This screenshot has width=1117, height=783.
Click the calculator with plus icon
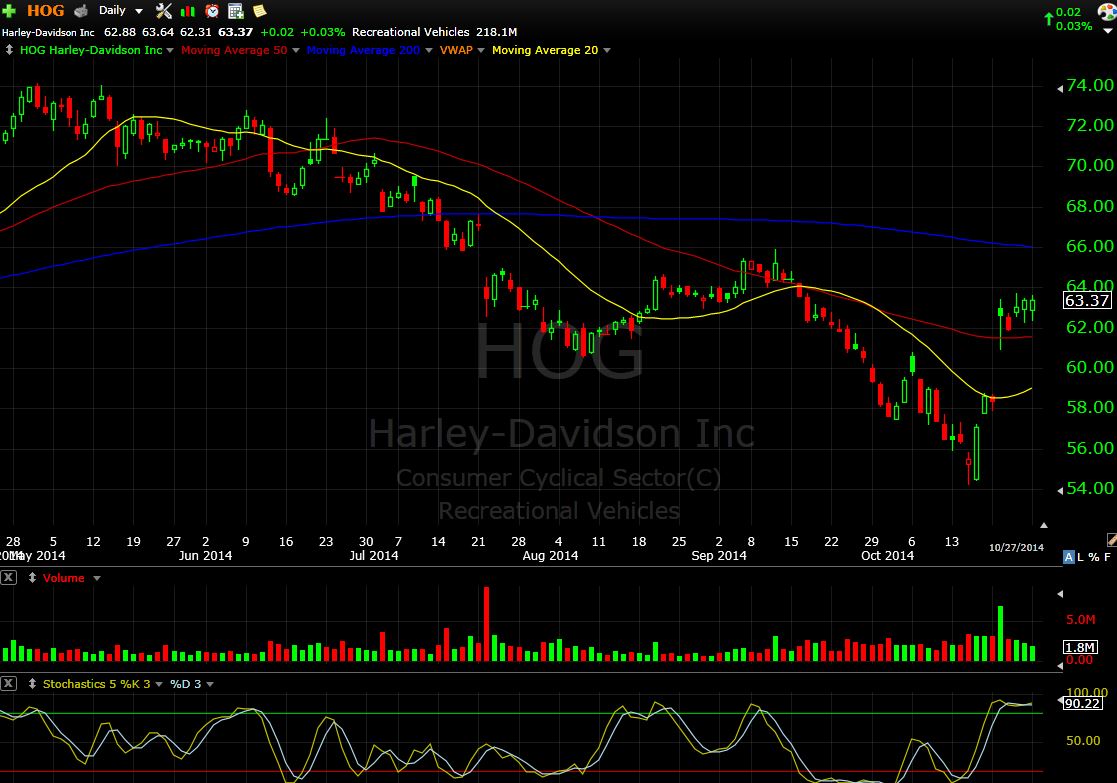(x=236, y=11)
